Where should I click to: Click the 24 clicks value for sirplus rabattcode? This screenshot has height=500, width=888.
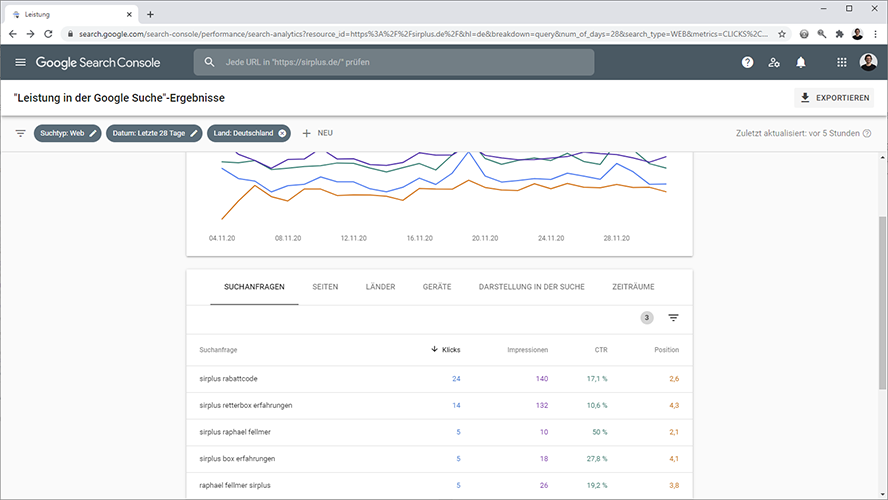coord(456,379)
